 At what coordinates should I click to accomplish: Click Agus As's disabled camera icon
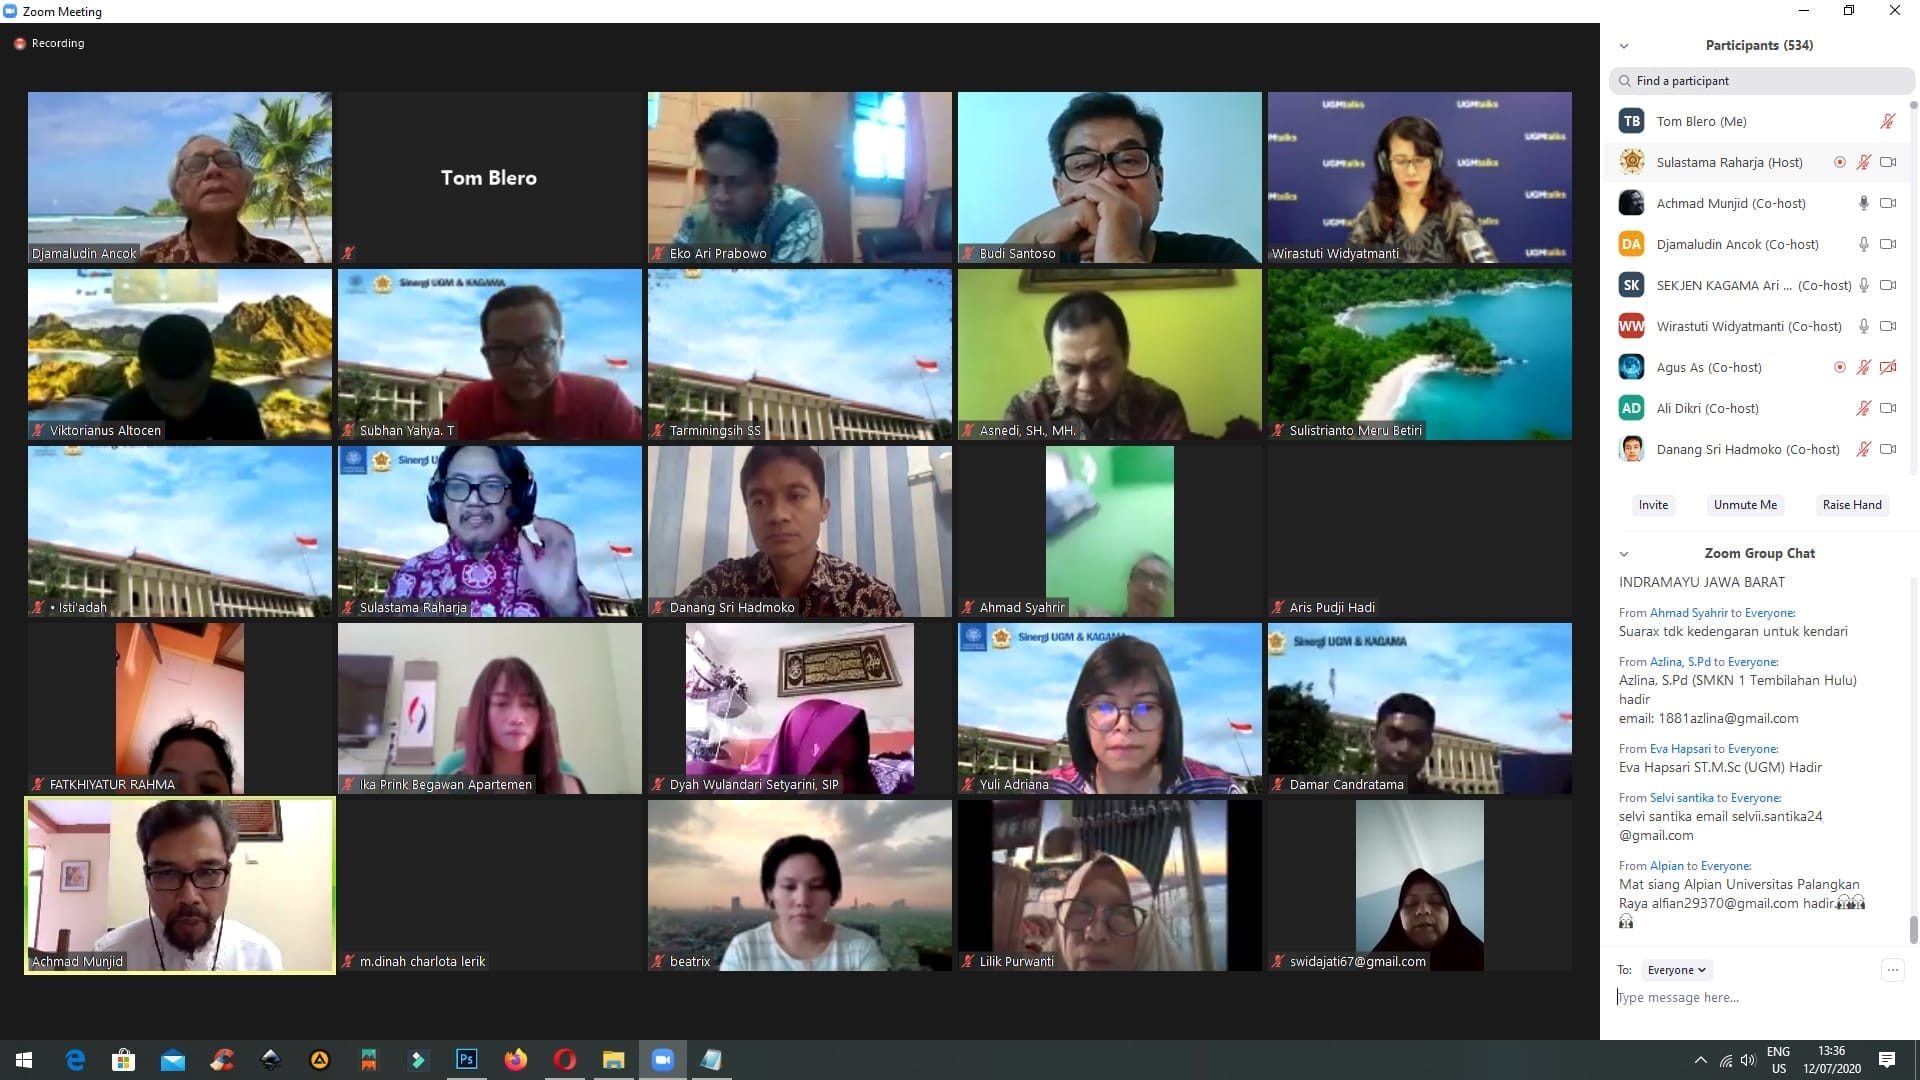(x=1888, y=367)
